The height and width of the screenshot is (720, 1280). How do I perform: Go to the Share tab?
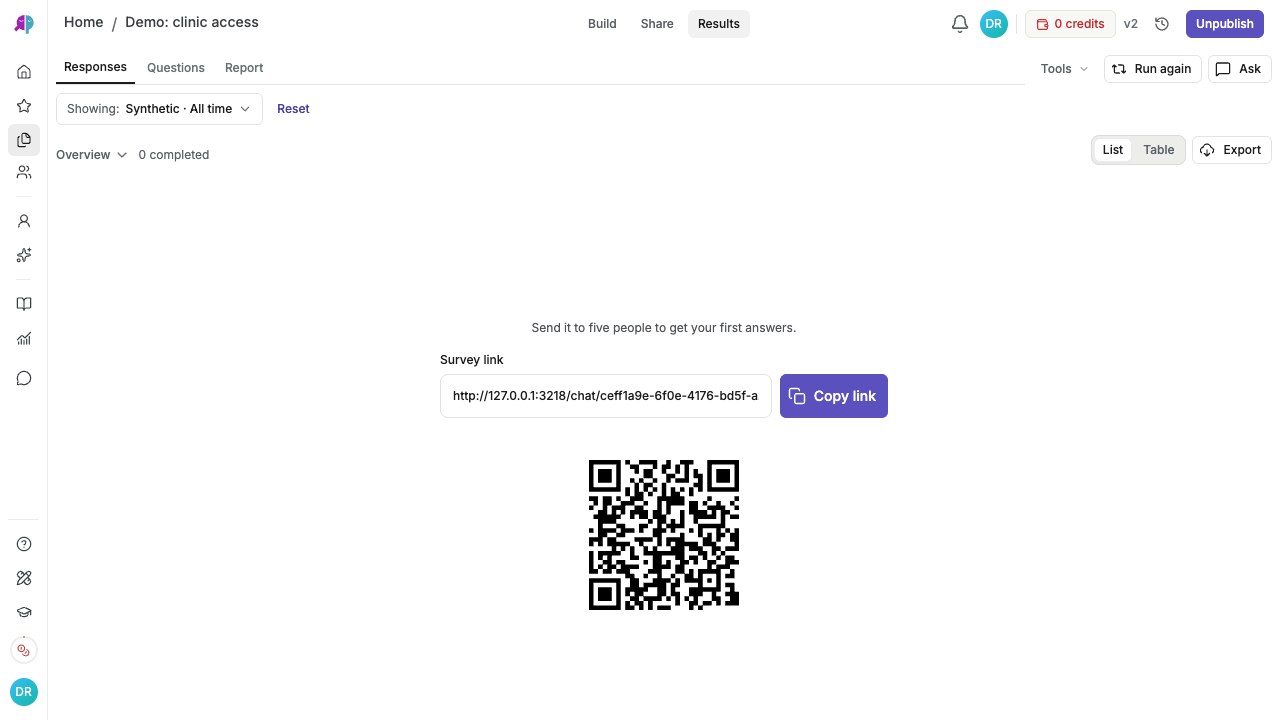click(657, 24)
